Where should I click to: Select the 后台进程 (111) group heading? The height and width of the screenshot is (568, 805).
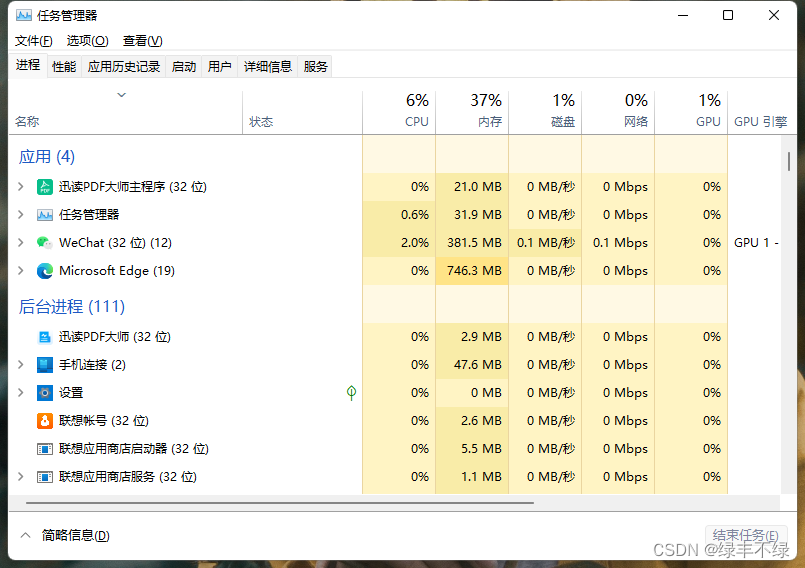[x=72, y=306]
